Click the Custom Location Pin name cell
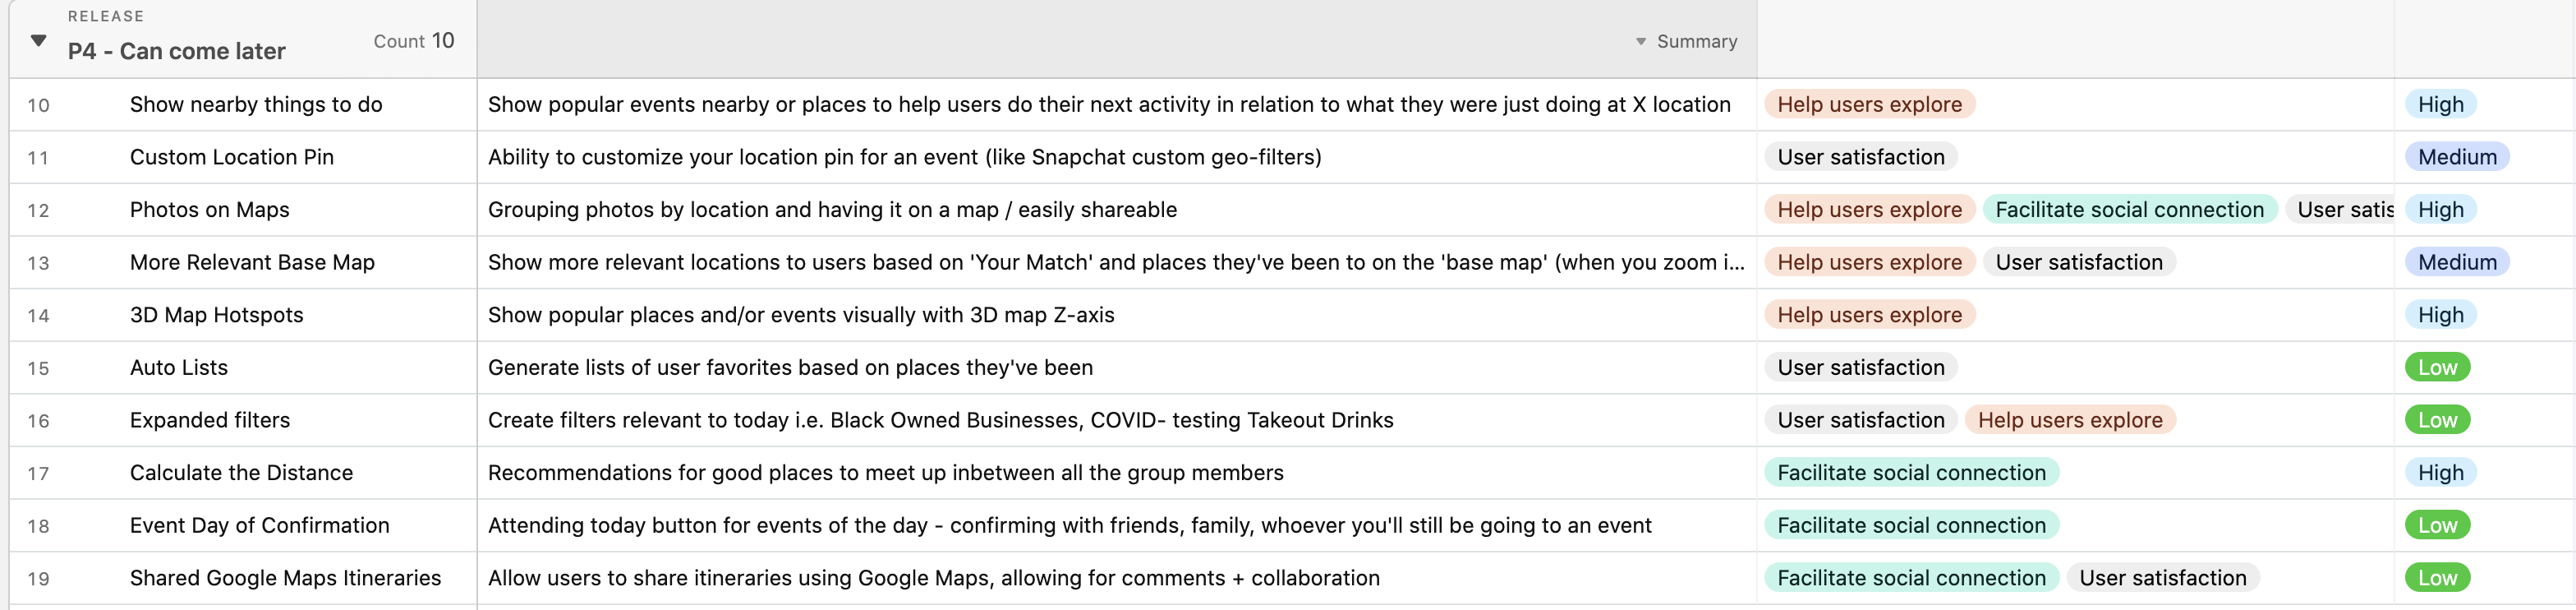Viewport: 2576px width, 610px height. 232,157
